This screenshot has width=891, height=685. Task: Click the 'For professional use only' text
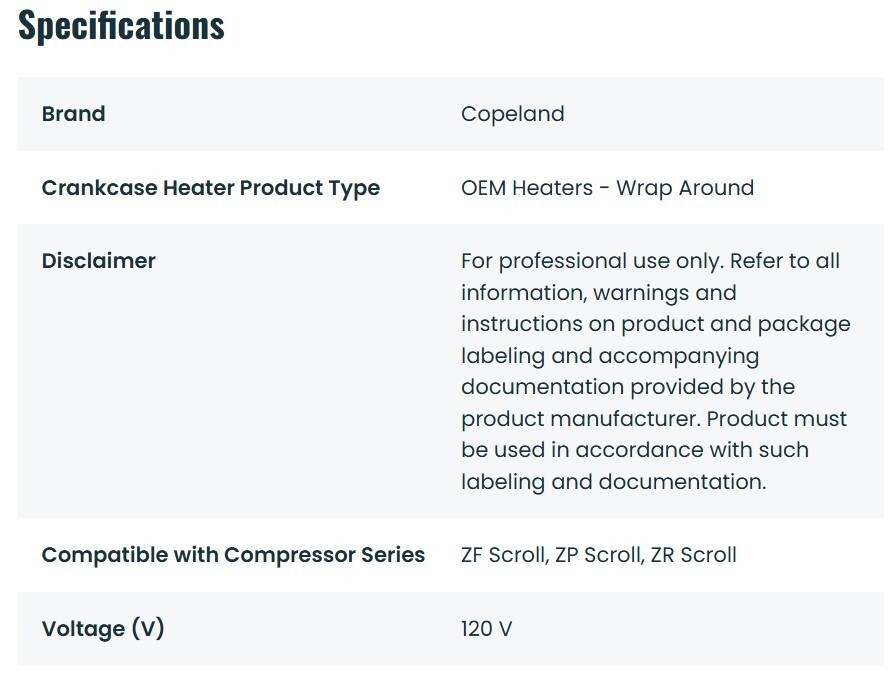[592, 261]
